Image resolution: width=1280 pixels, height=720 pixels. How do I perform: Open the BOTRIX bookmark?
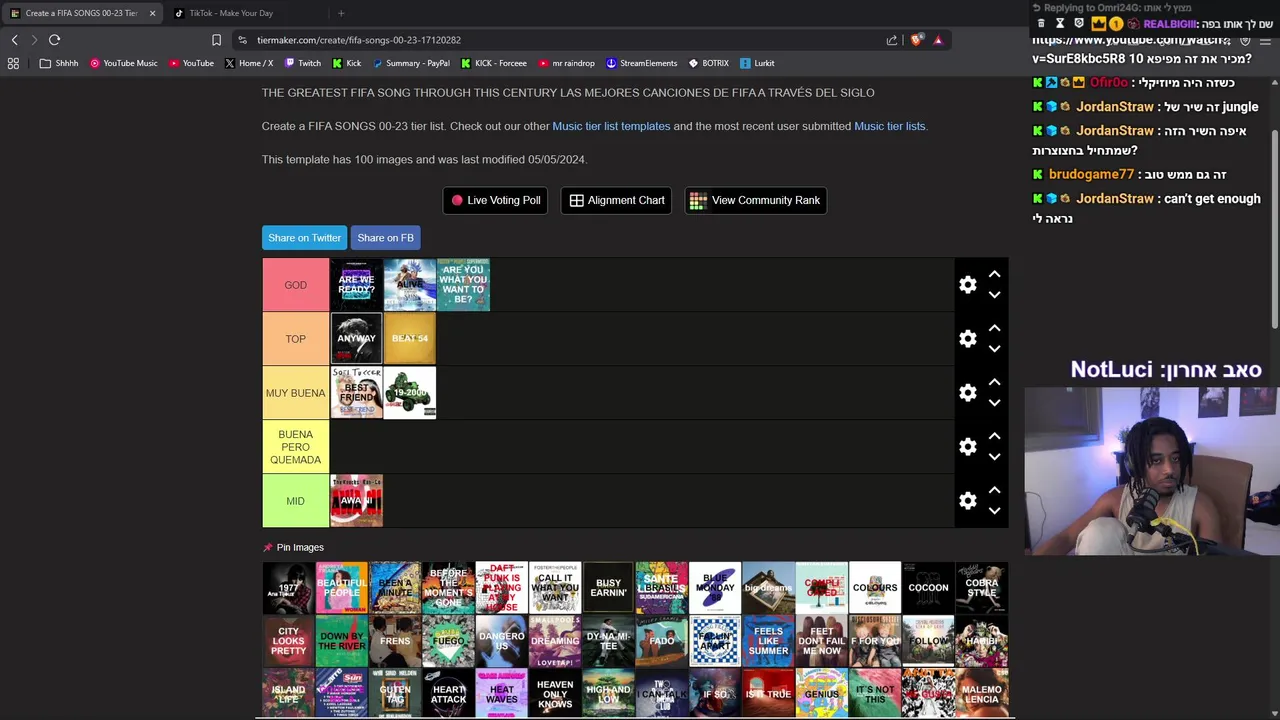point(709,63)
